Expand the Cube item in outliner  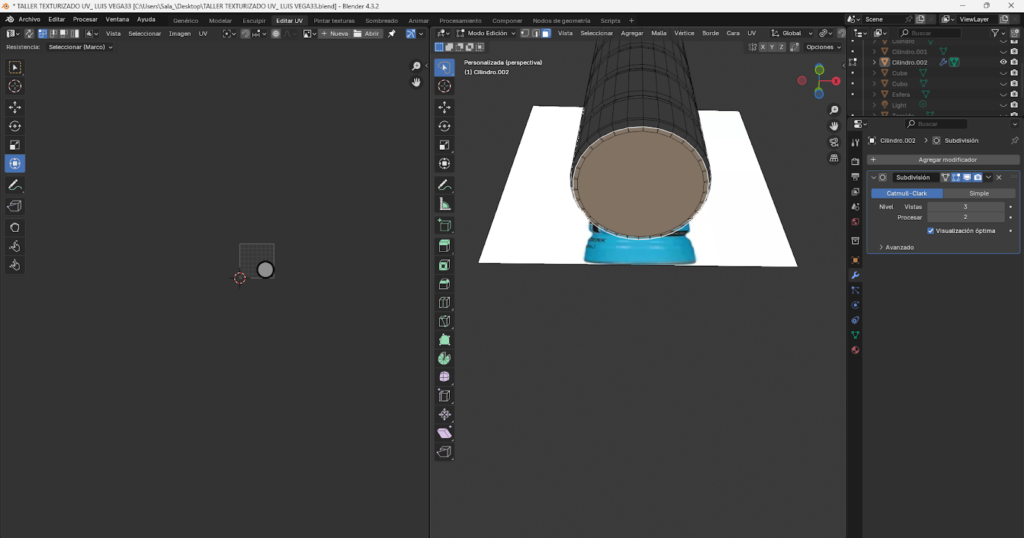click(x=874, y=73)
